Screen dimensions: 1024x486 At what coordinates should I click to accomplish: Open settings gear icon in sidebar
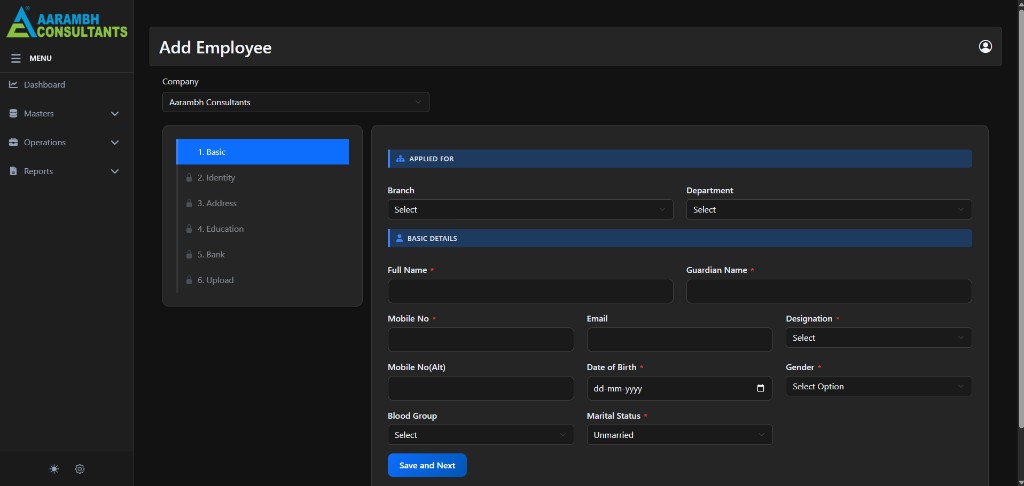point(80,469)
